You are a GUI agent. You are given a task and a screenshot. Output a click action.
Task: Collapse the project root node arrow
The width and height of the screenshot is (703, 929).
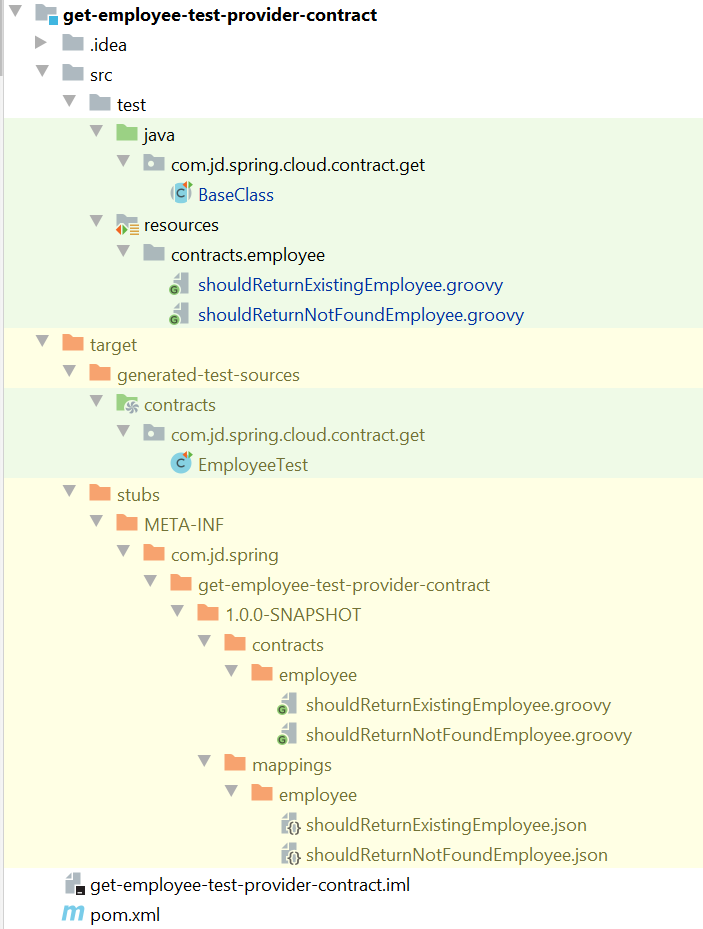pyautogui.click(x=16, y=11)
